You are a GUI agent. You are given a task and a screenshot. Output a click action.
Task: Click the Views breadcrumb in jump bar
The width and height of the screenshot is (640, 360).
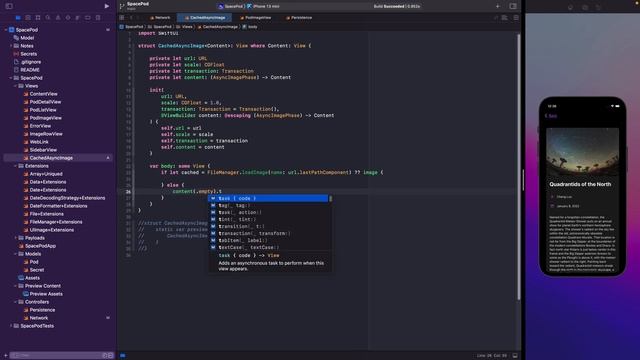coord(184,27)
